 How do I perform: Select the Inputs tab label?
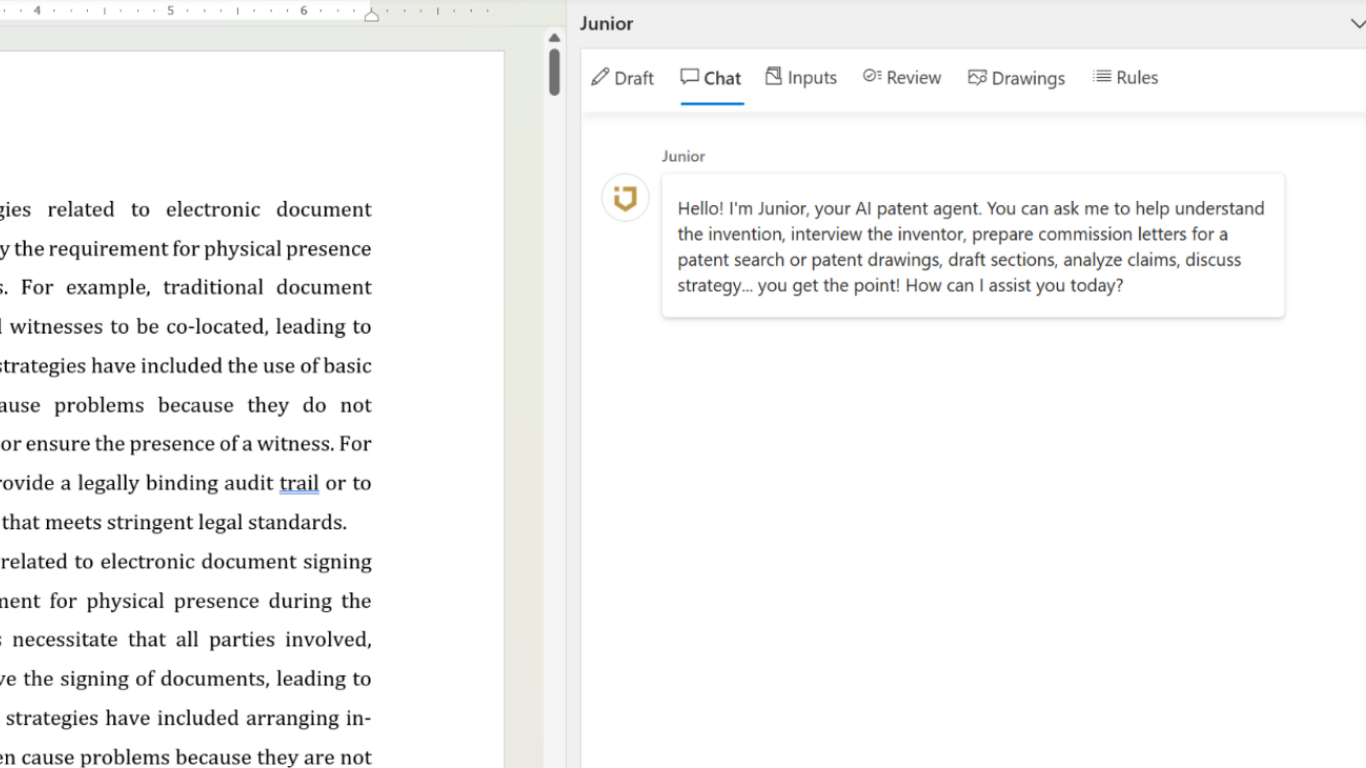click(x=811, y=78)
